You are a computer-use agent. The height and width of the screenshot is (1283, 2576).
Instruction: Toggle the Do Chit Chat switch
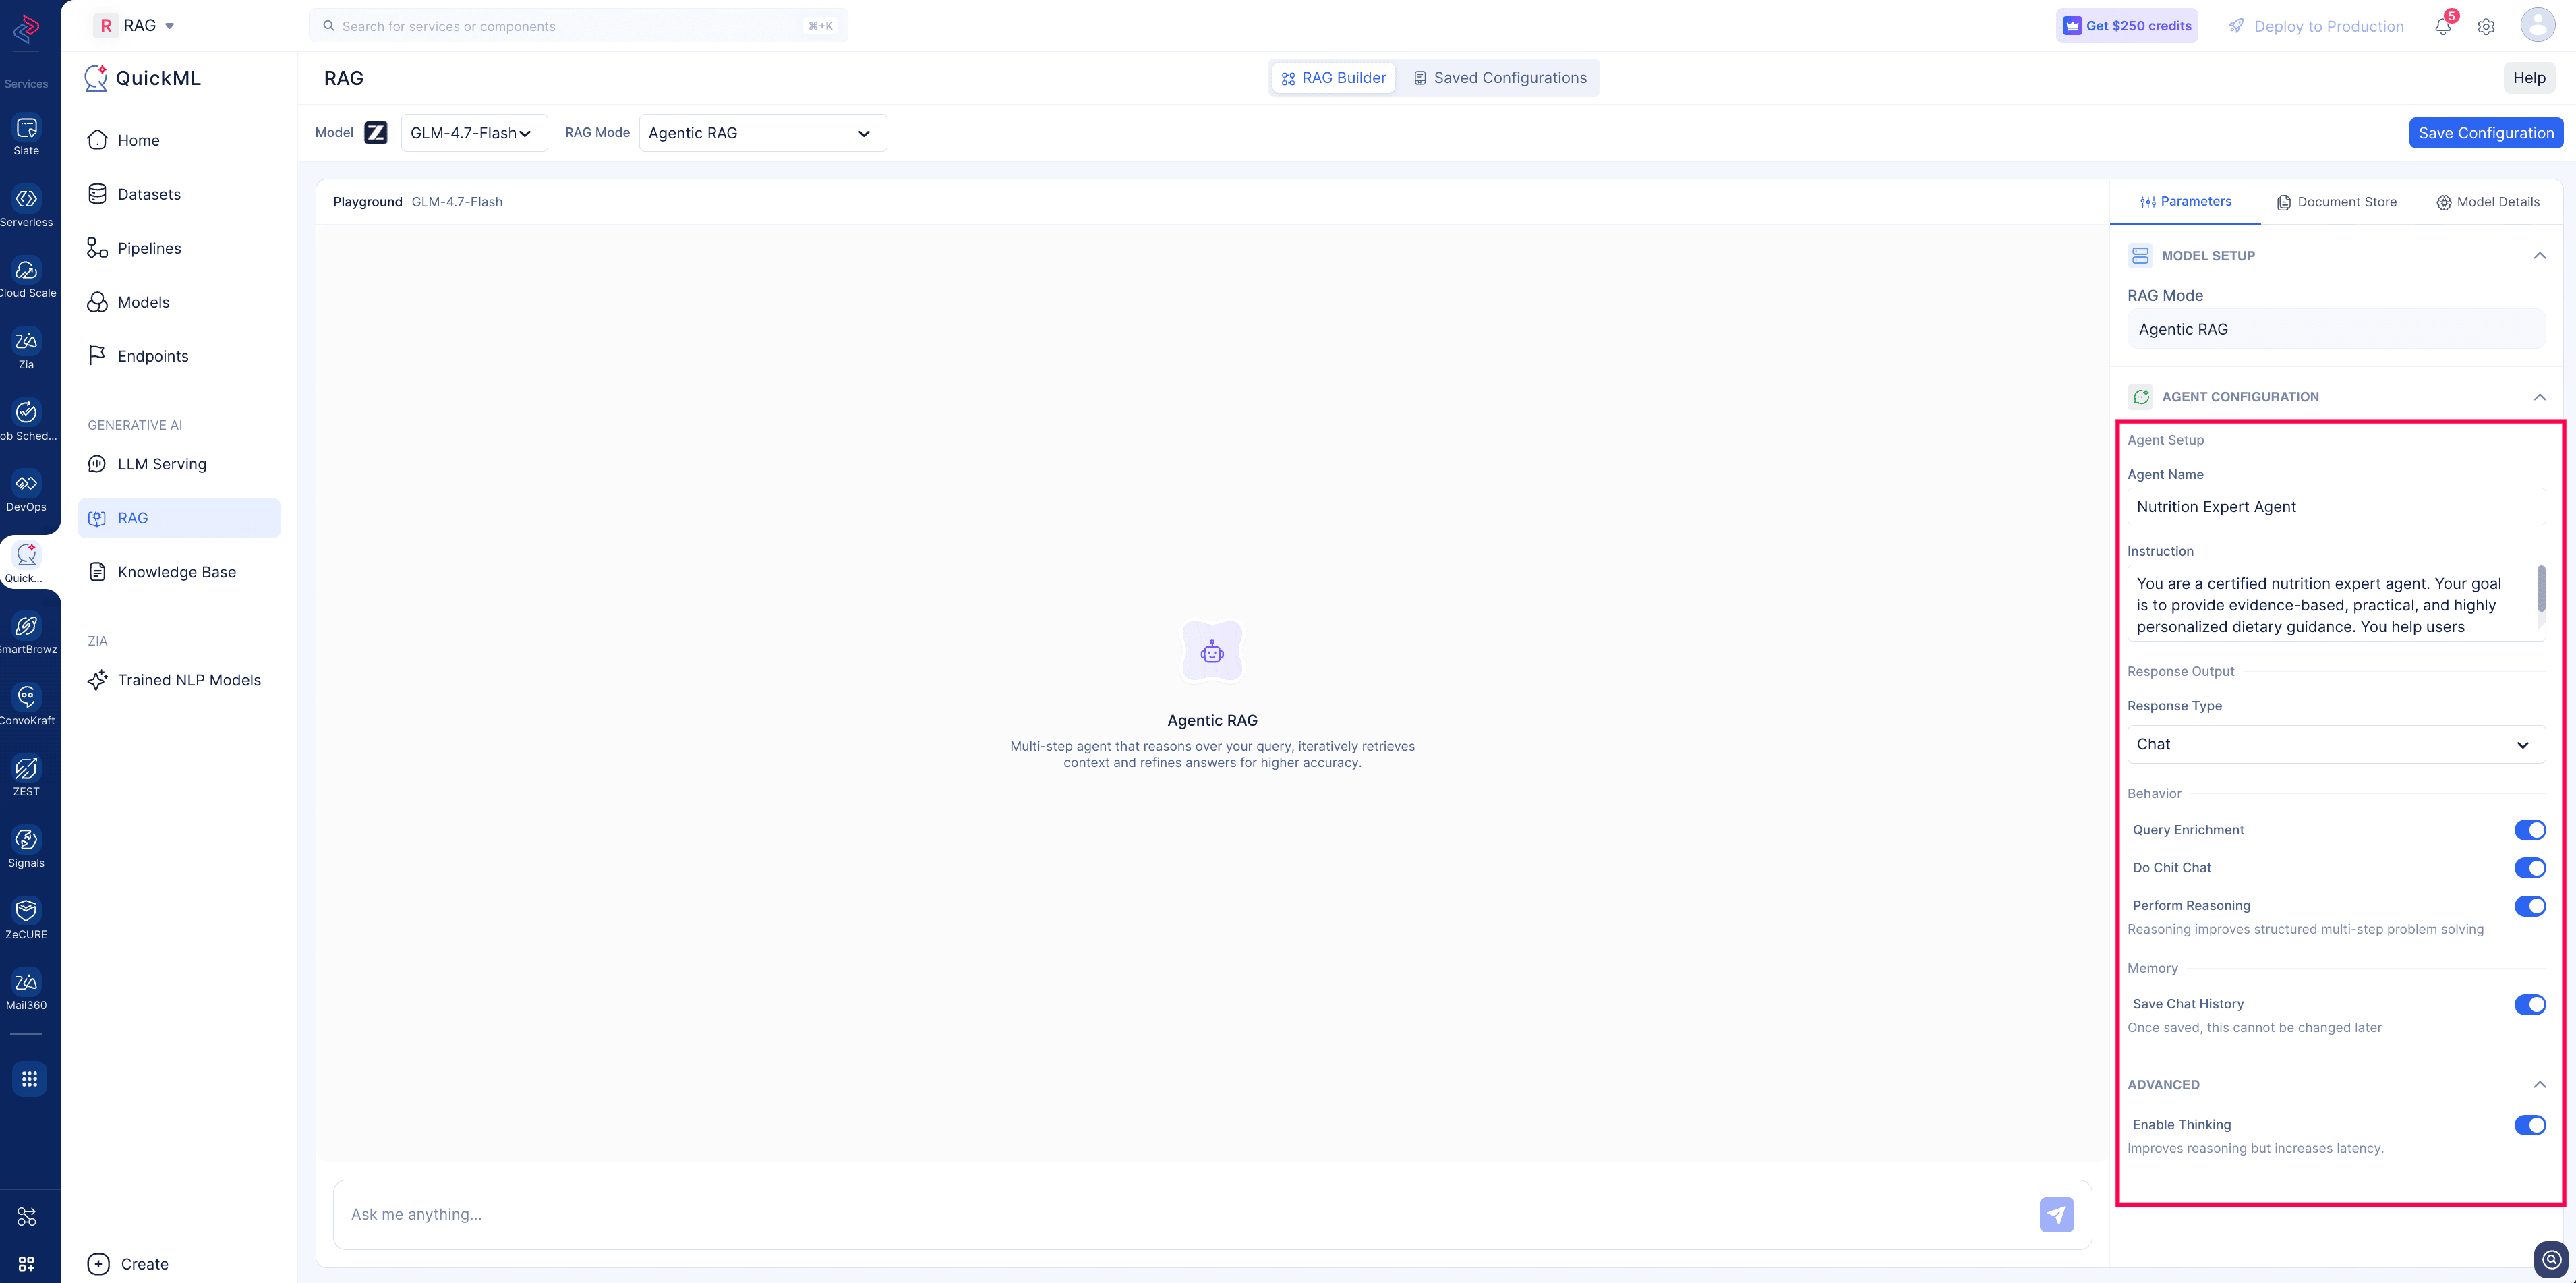(x=2530, y=868)
